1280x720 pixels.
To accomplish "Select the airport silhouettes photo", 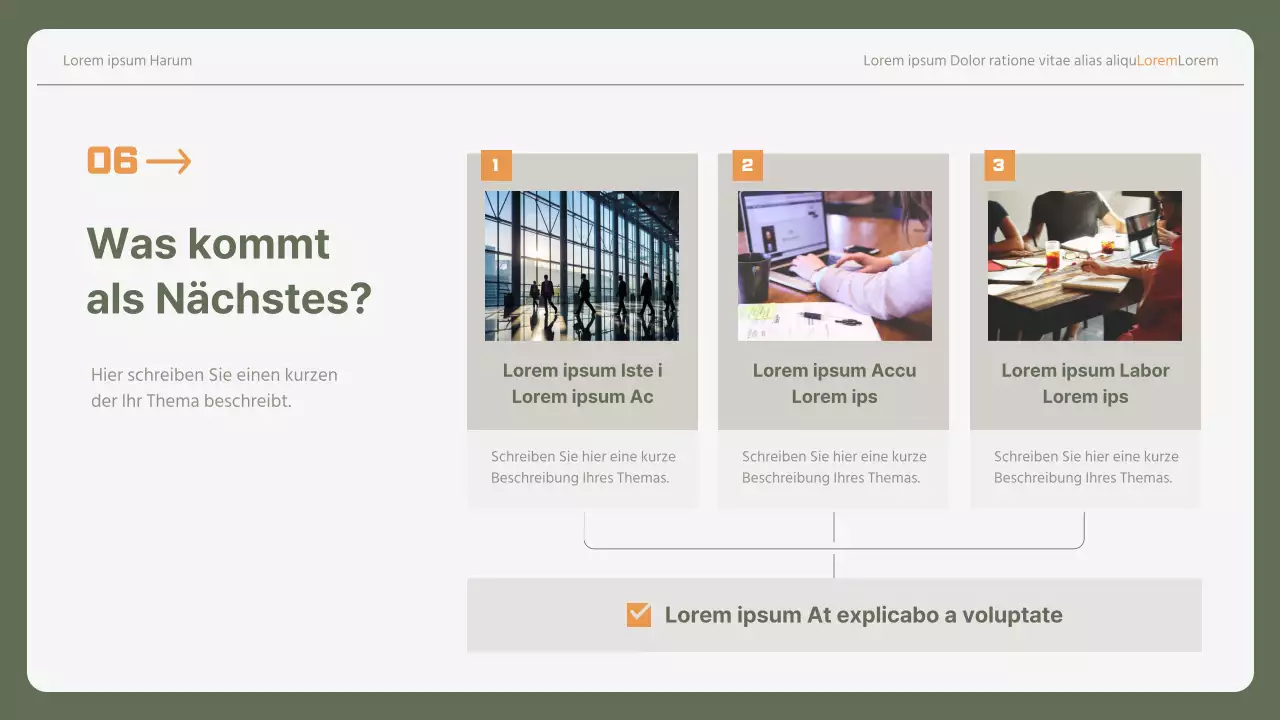I will pos(581,266).
